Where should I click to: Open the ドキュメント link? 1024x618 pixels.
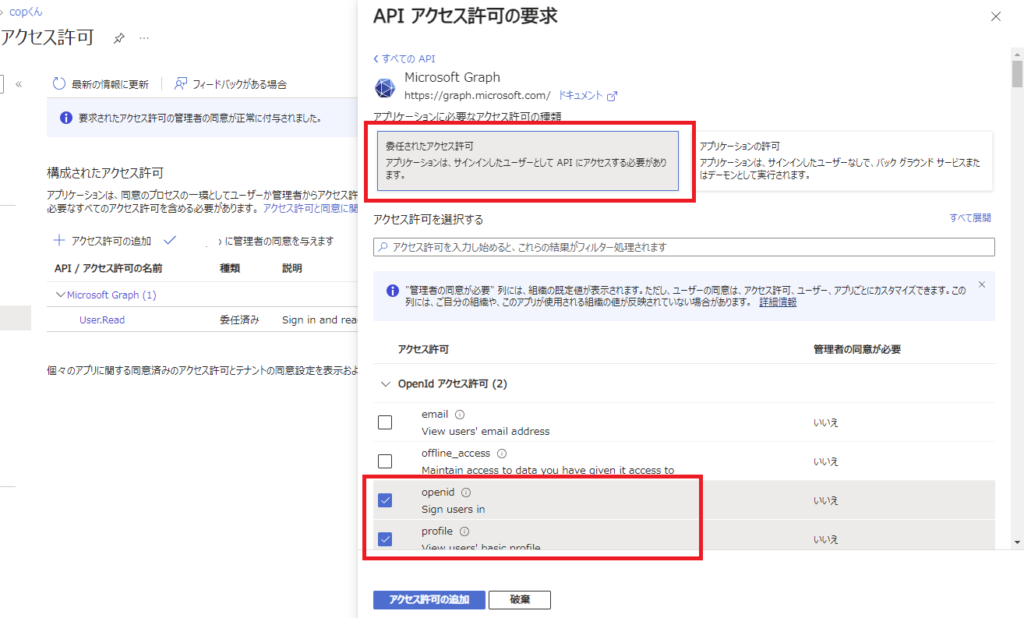click(580, 95)
